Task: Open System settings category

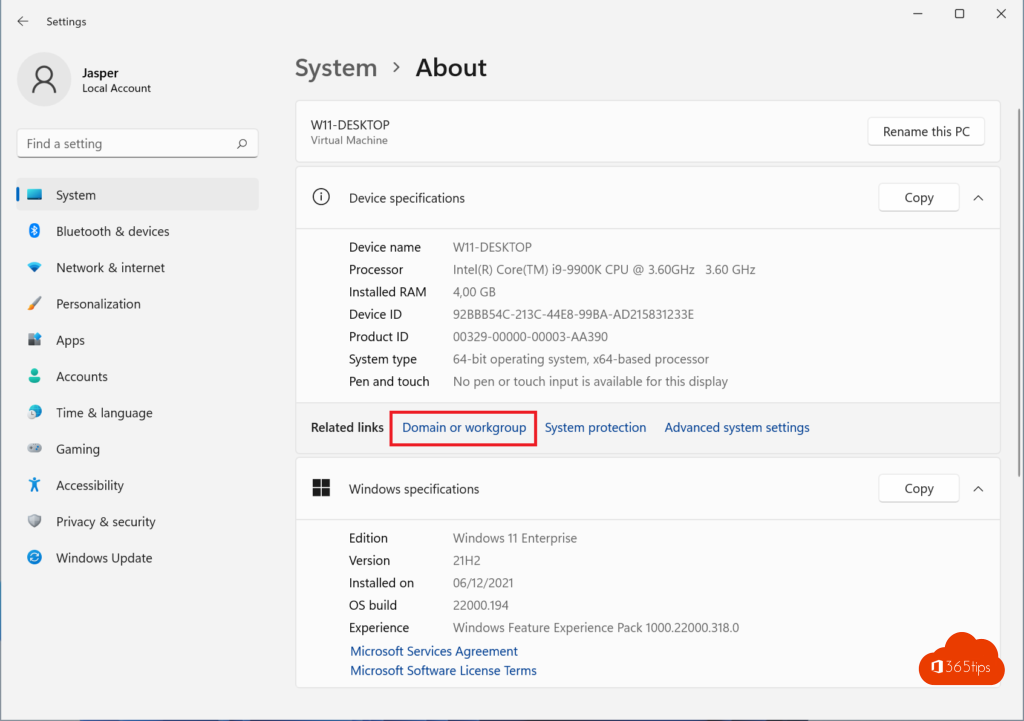Action: tap(138, 195)
